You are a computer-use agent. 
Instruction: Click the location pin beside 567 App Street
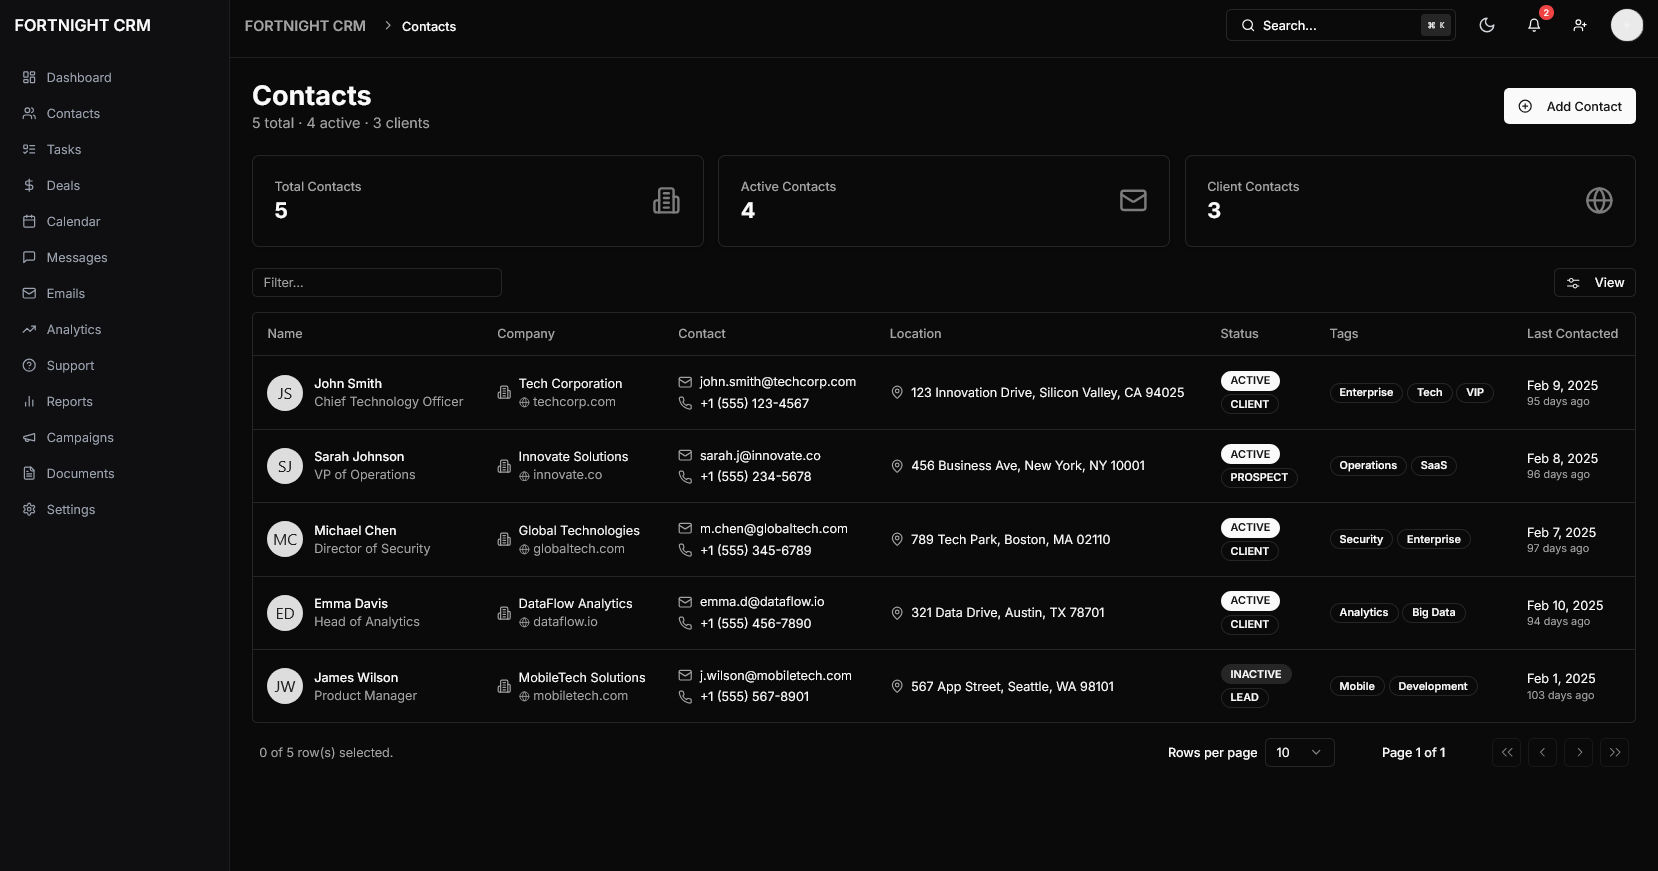[x=897, y=687]
